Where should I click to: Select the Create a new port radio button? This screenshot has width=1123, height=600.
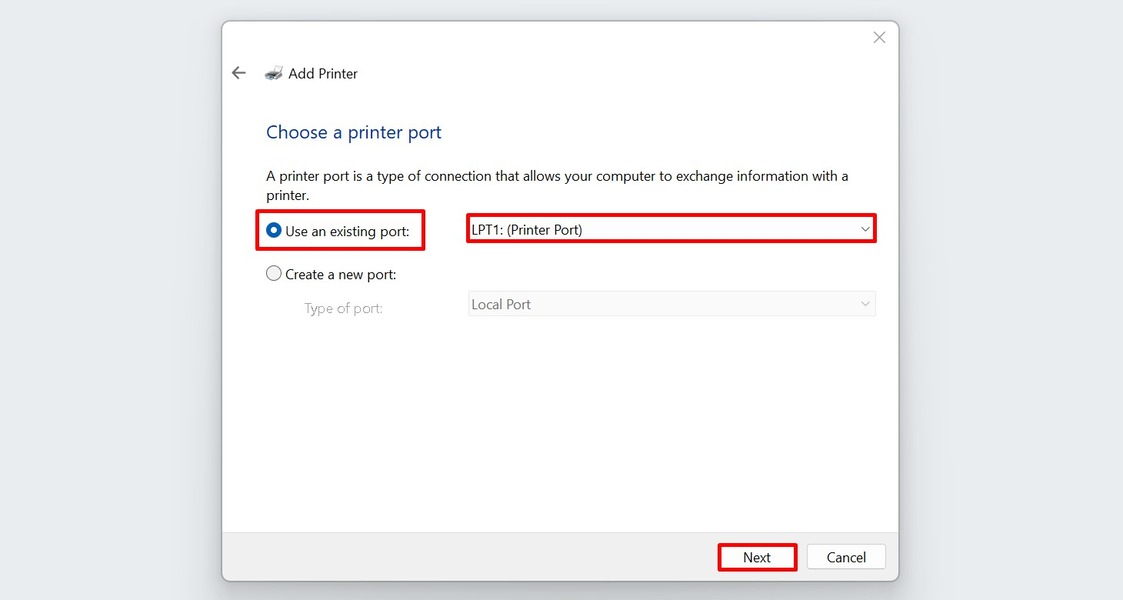(273, 273)
